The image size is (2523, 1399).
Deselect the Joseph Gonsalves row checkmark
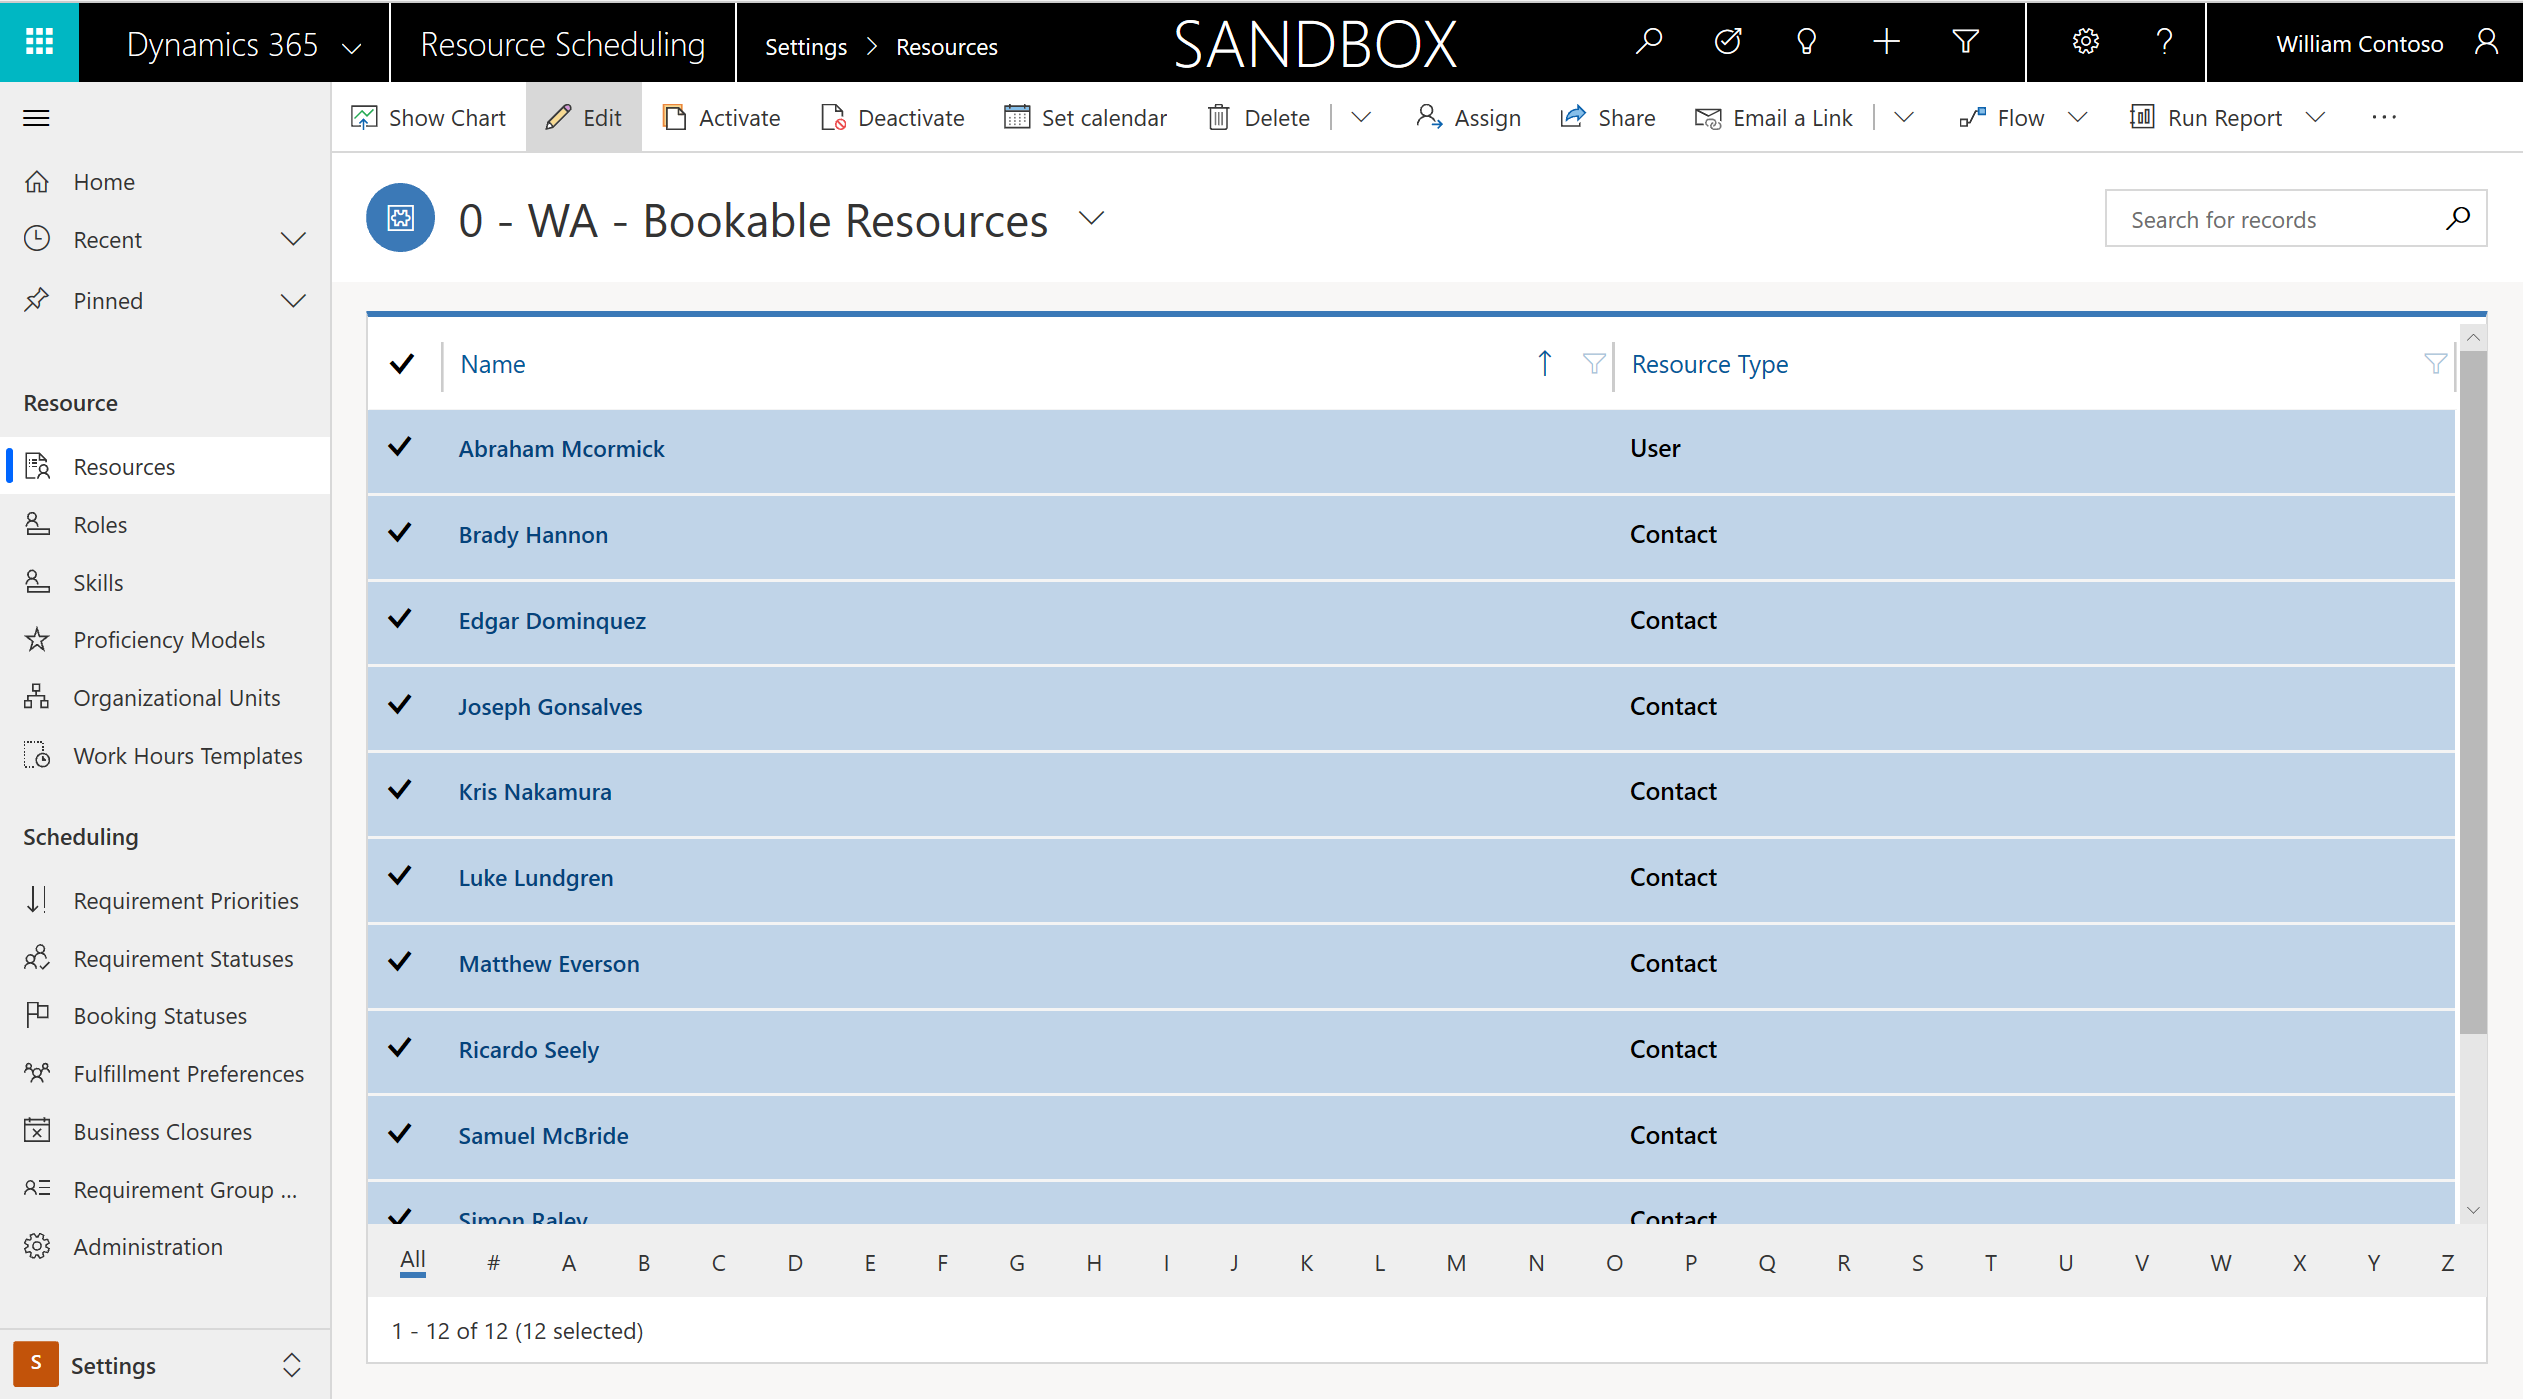pyautogui.click(x=400, y=705)
